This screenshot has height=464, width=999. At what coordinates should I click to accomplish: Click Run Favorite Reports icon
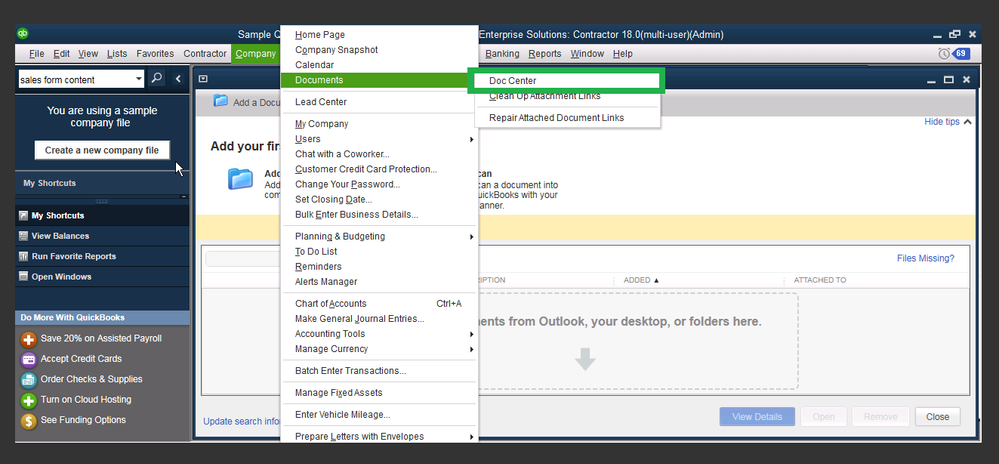click(24, 256)
